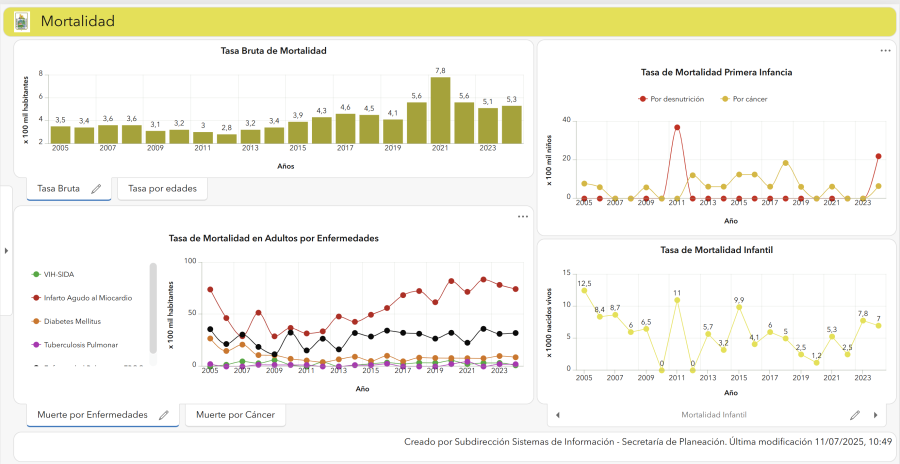Click pencil icon on Muerte por Enfermedades tab
This screenshot has height=464, width=900.
(x=164, y=415)
